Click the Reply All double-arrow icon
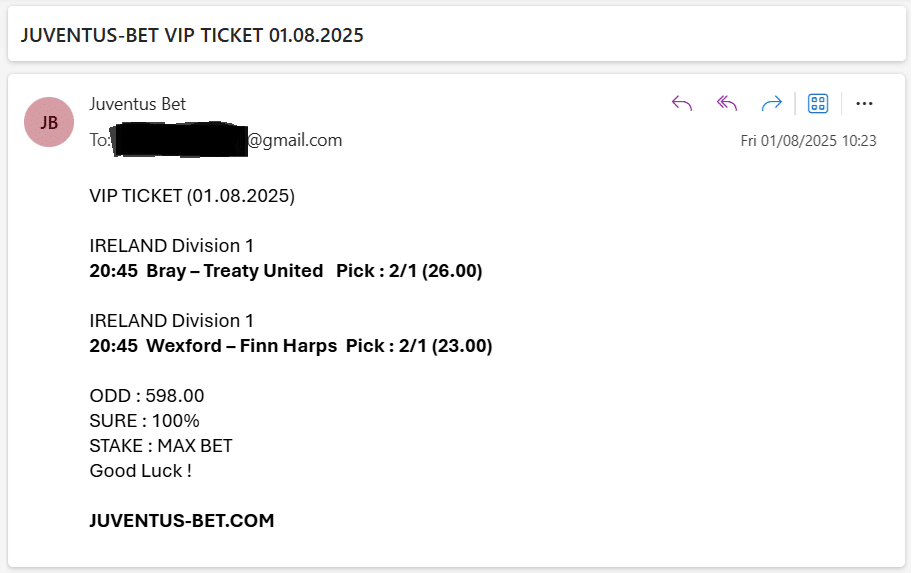915x573 pixels. tap(727, 104)
